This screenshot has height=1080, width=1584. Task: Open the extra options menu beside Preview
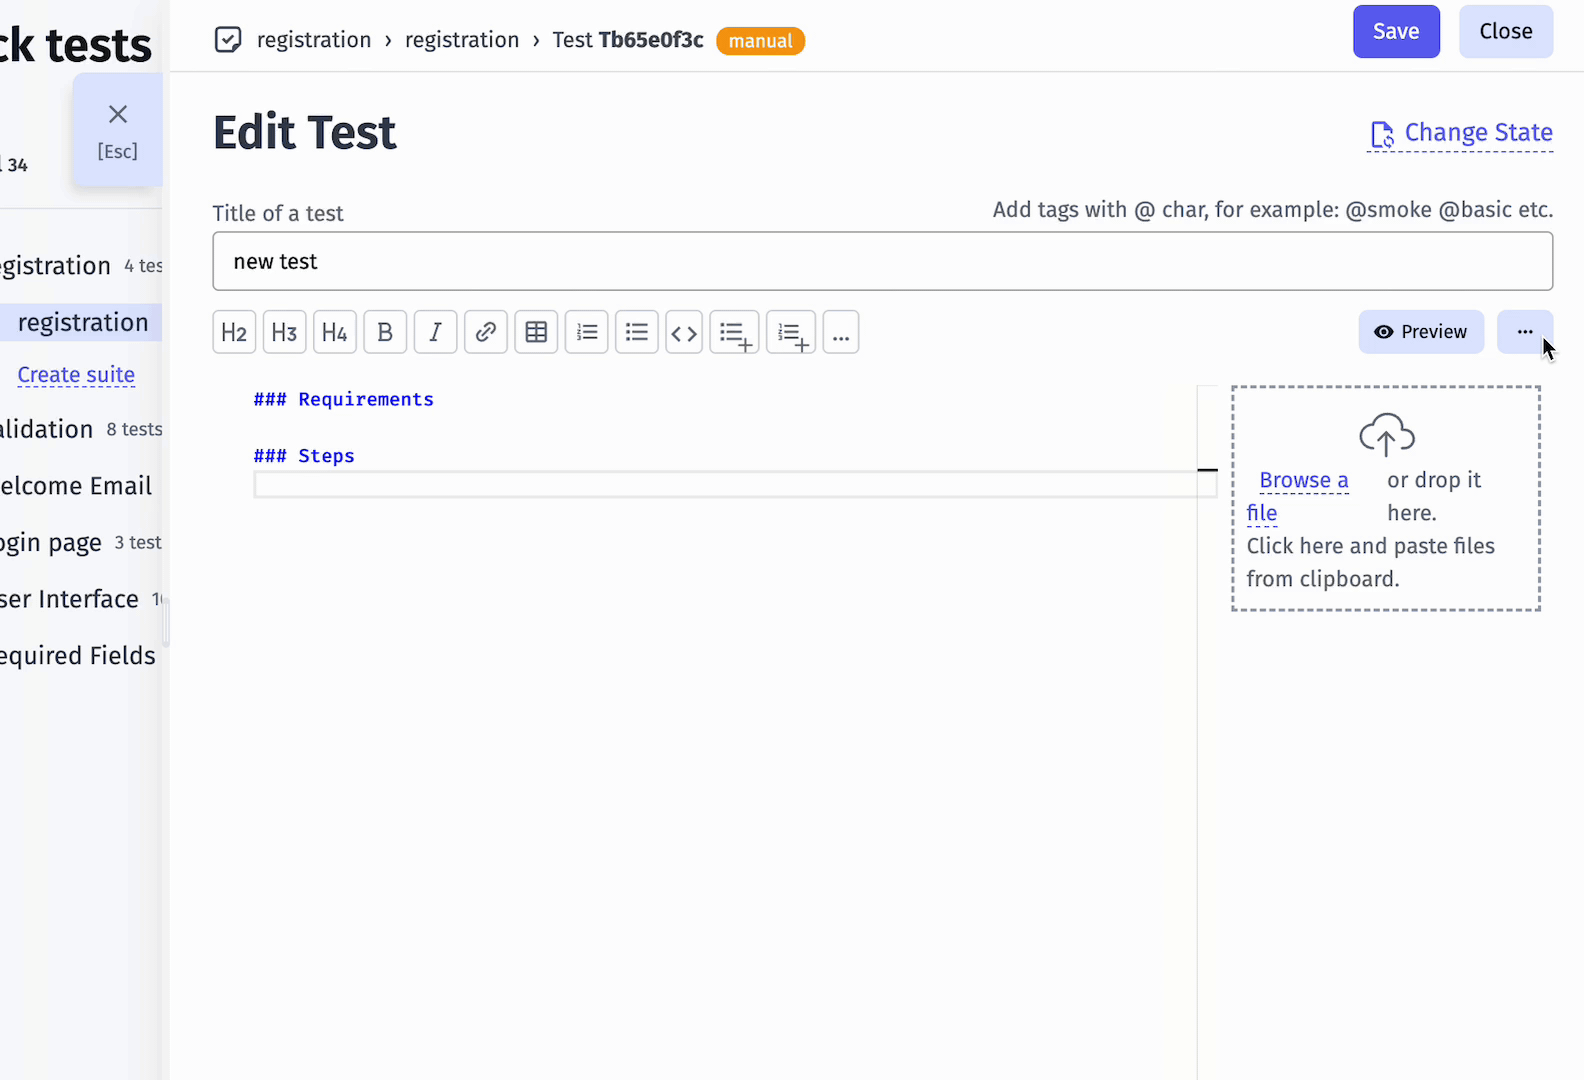pos(1525,332)
